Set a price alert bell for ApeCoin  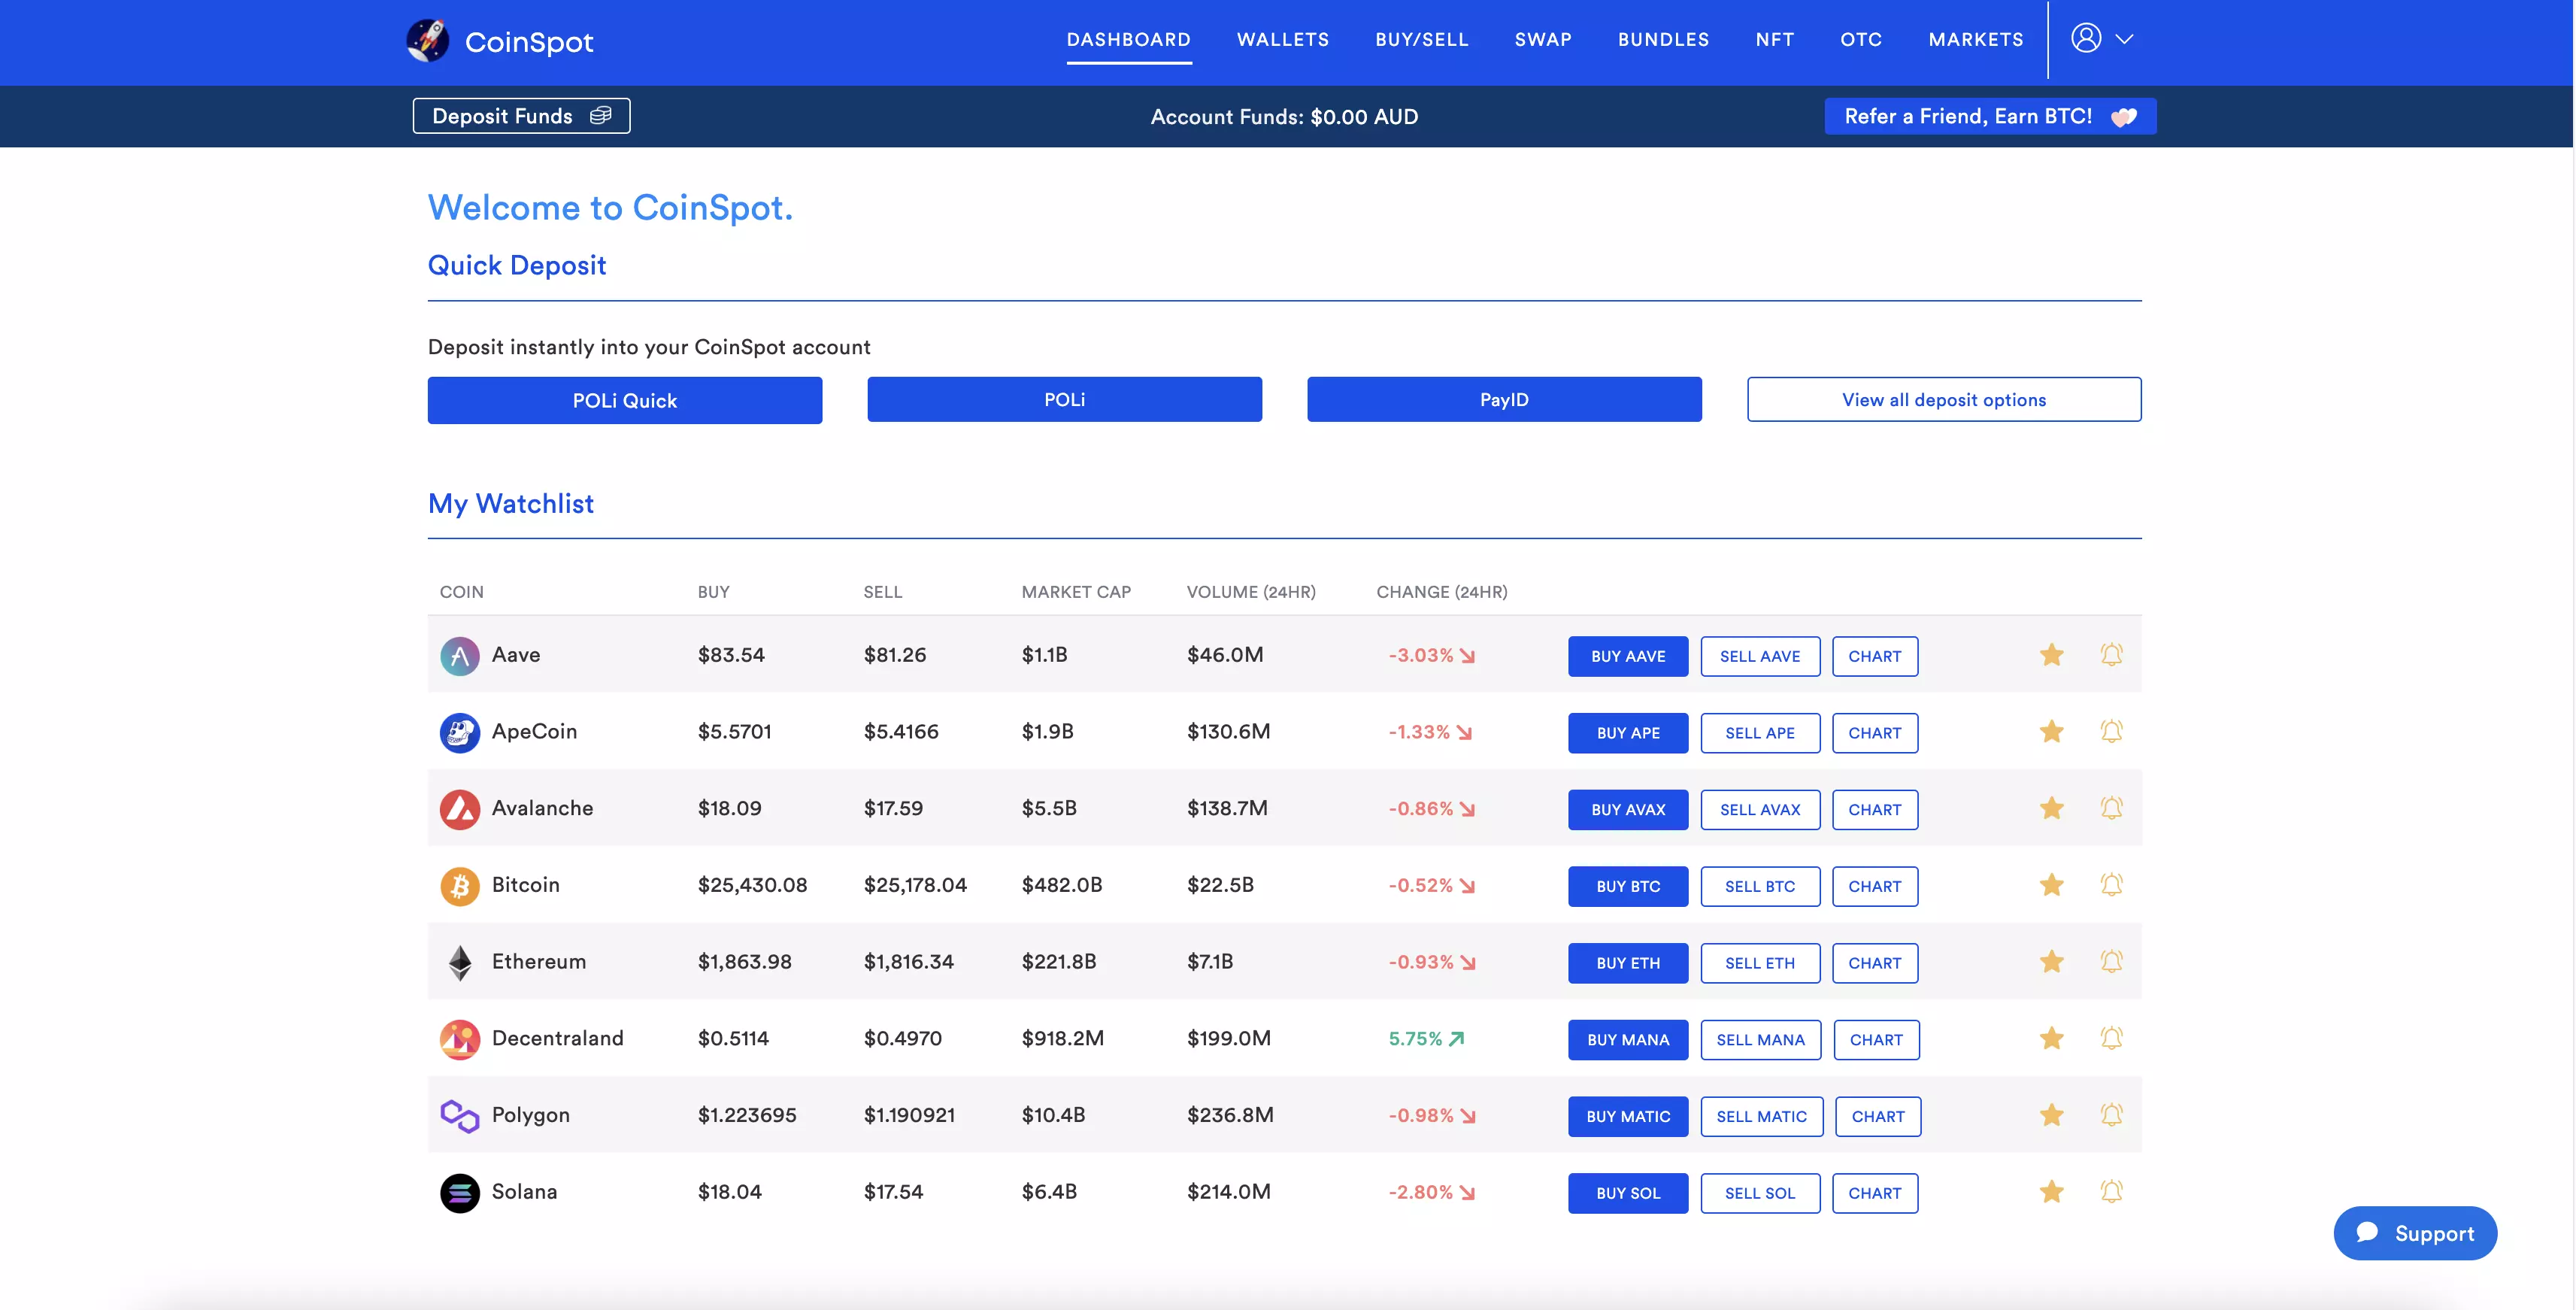(x=2111, y=731)
